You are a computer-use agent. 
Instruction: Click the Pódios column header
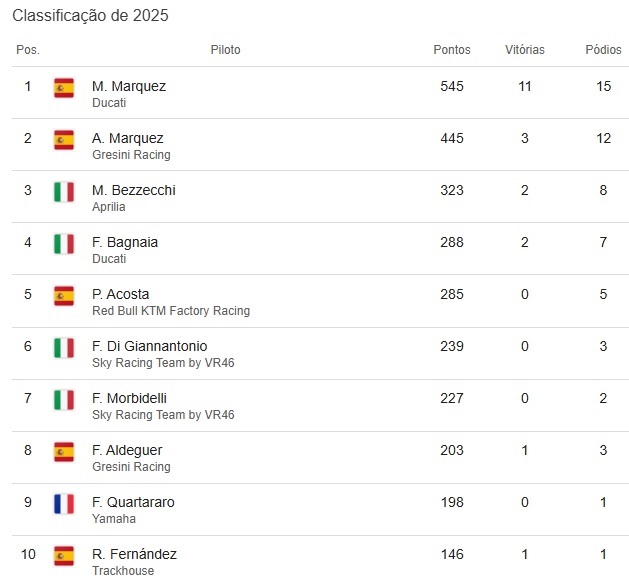click(603, 50)
